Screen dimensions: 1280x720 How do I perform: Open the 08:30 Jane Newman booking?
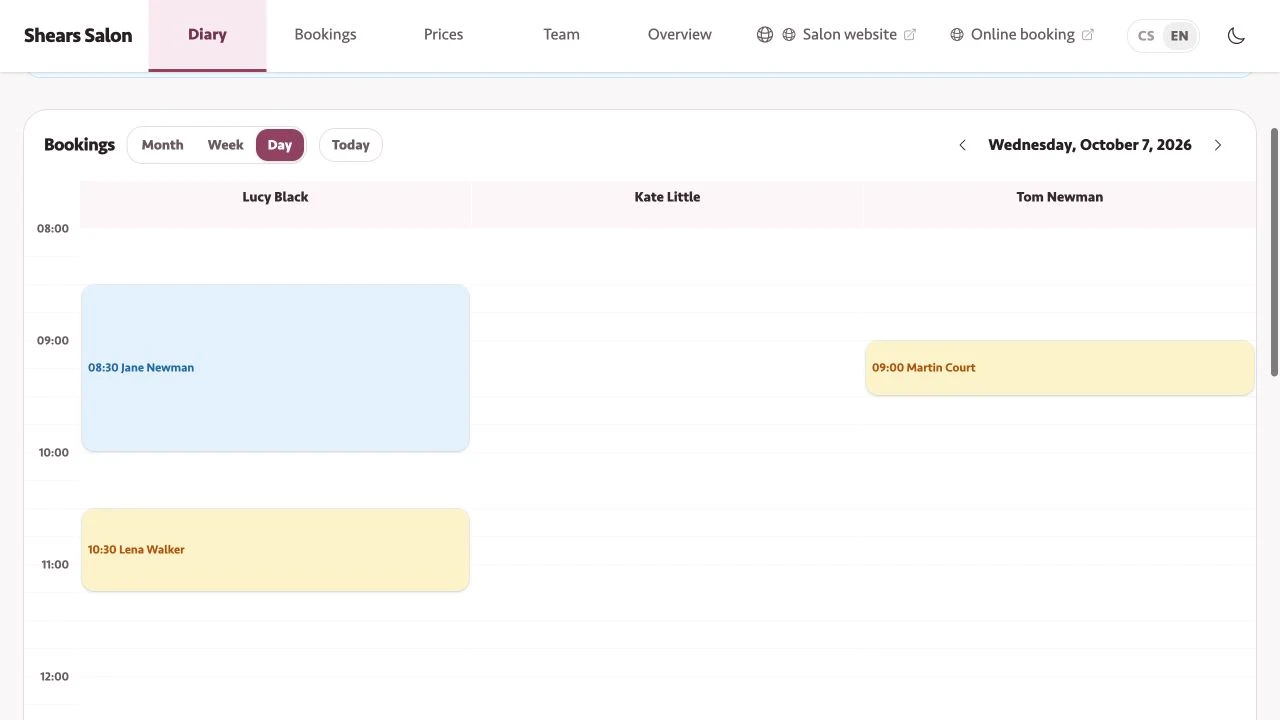pyautogui.click(x=275, y=368)
